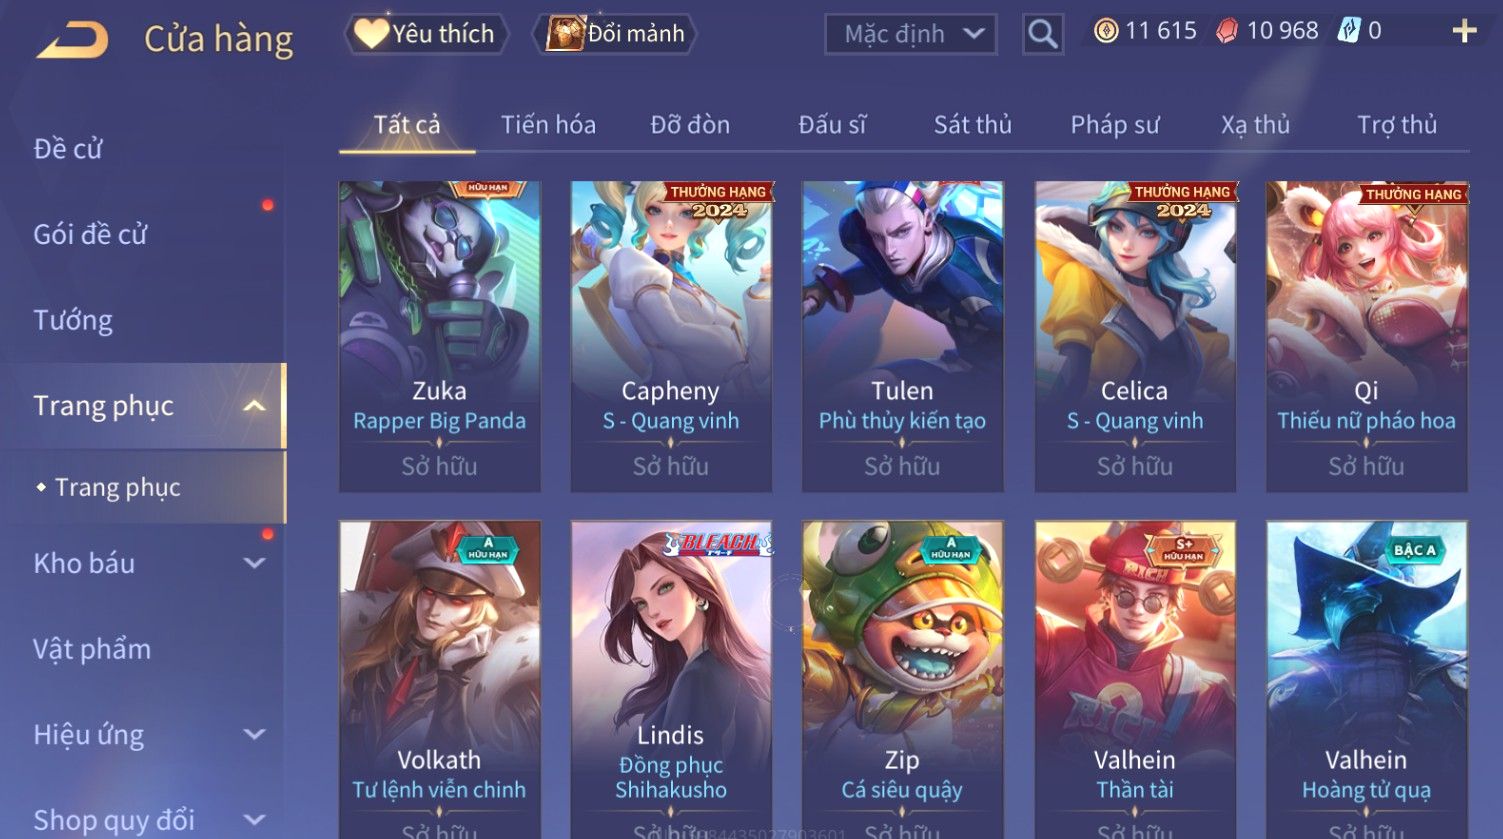The width and height of the screenshot is (1503, 839).
Task: Go to Tướng in the sidebar
Action: point(73,320)
